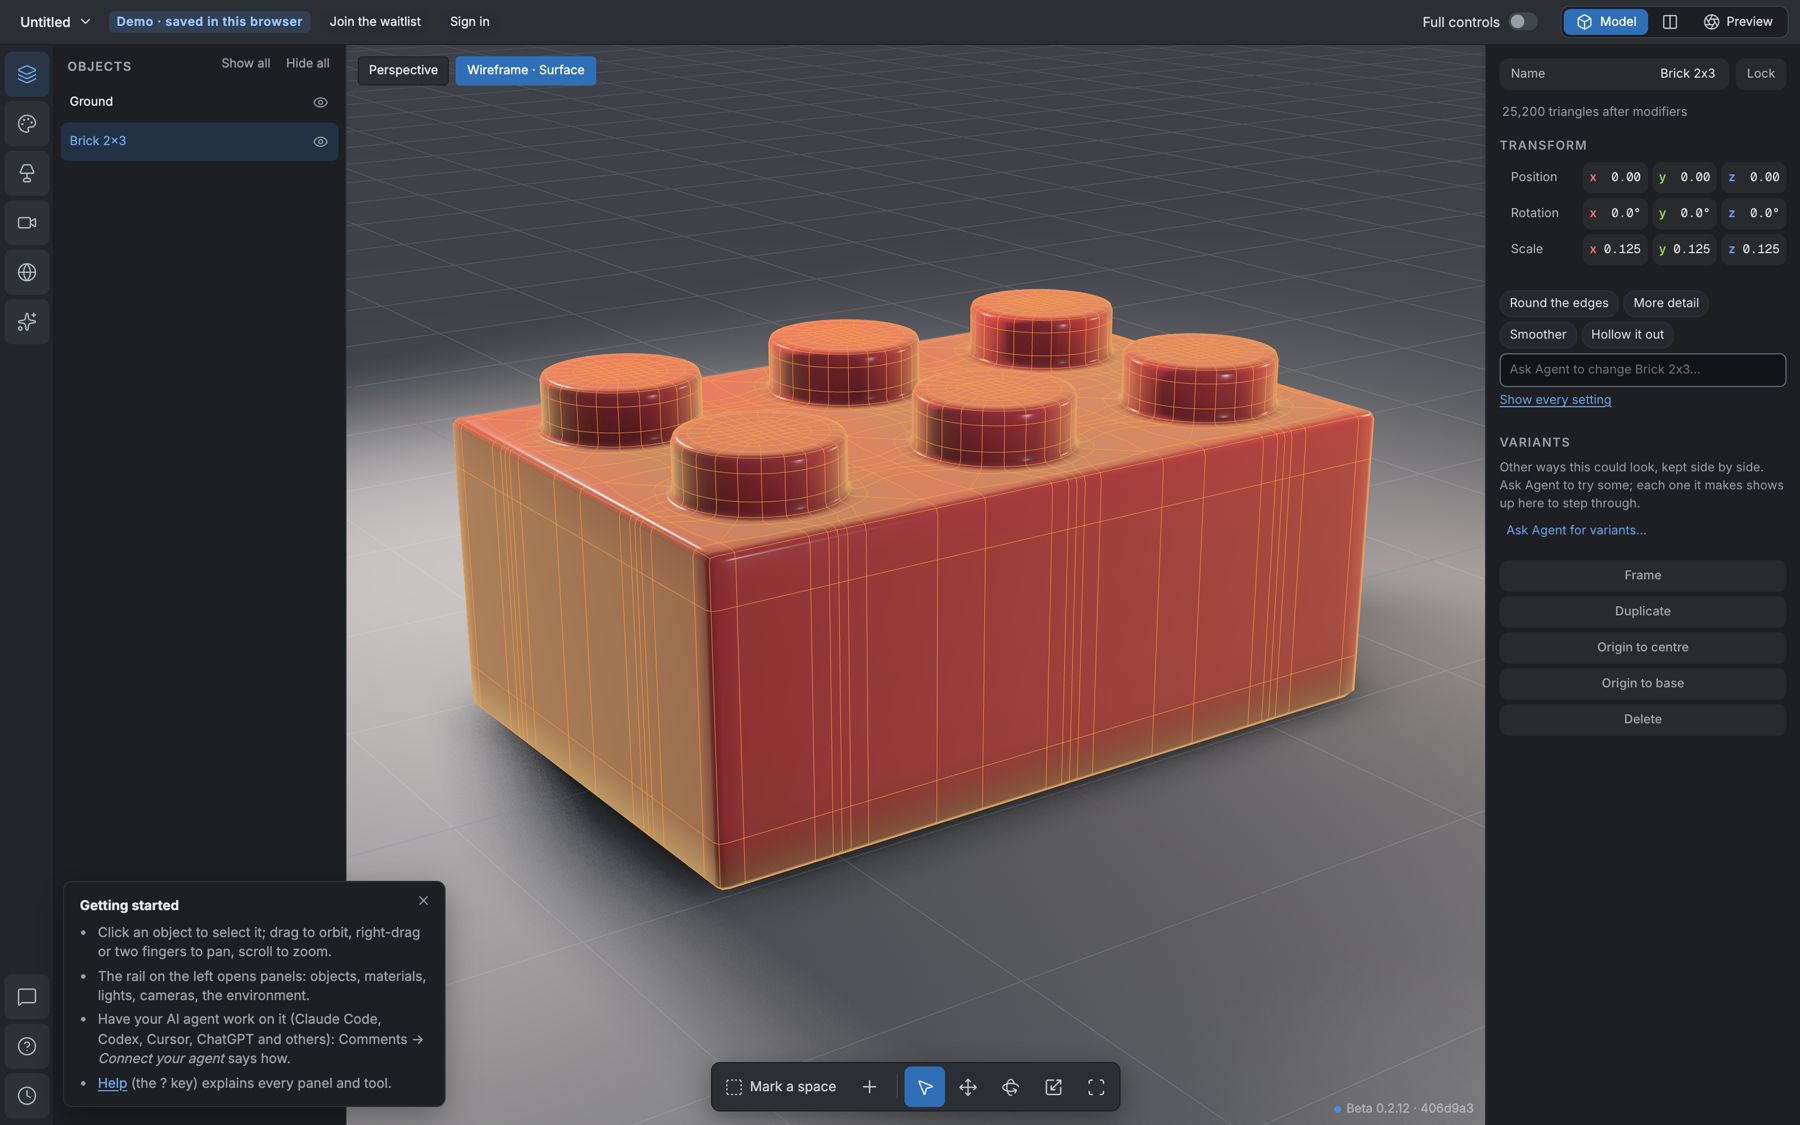Open the Cameras panel icon
1800x1125 pixels.
pyautogui.click(x=27, y=223)
